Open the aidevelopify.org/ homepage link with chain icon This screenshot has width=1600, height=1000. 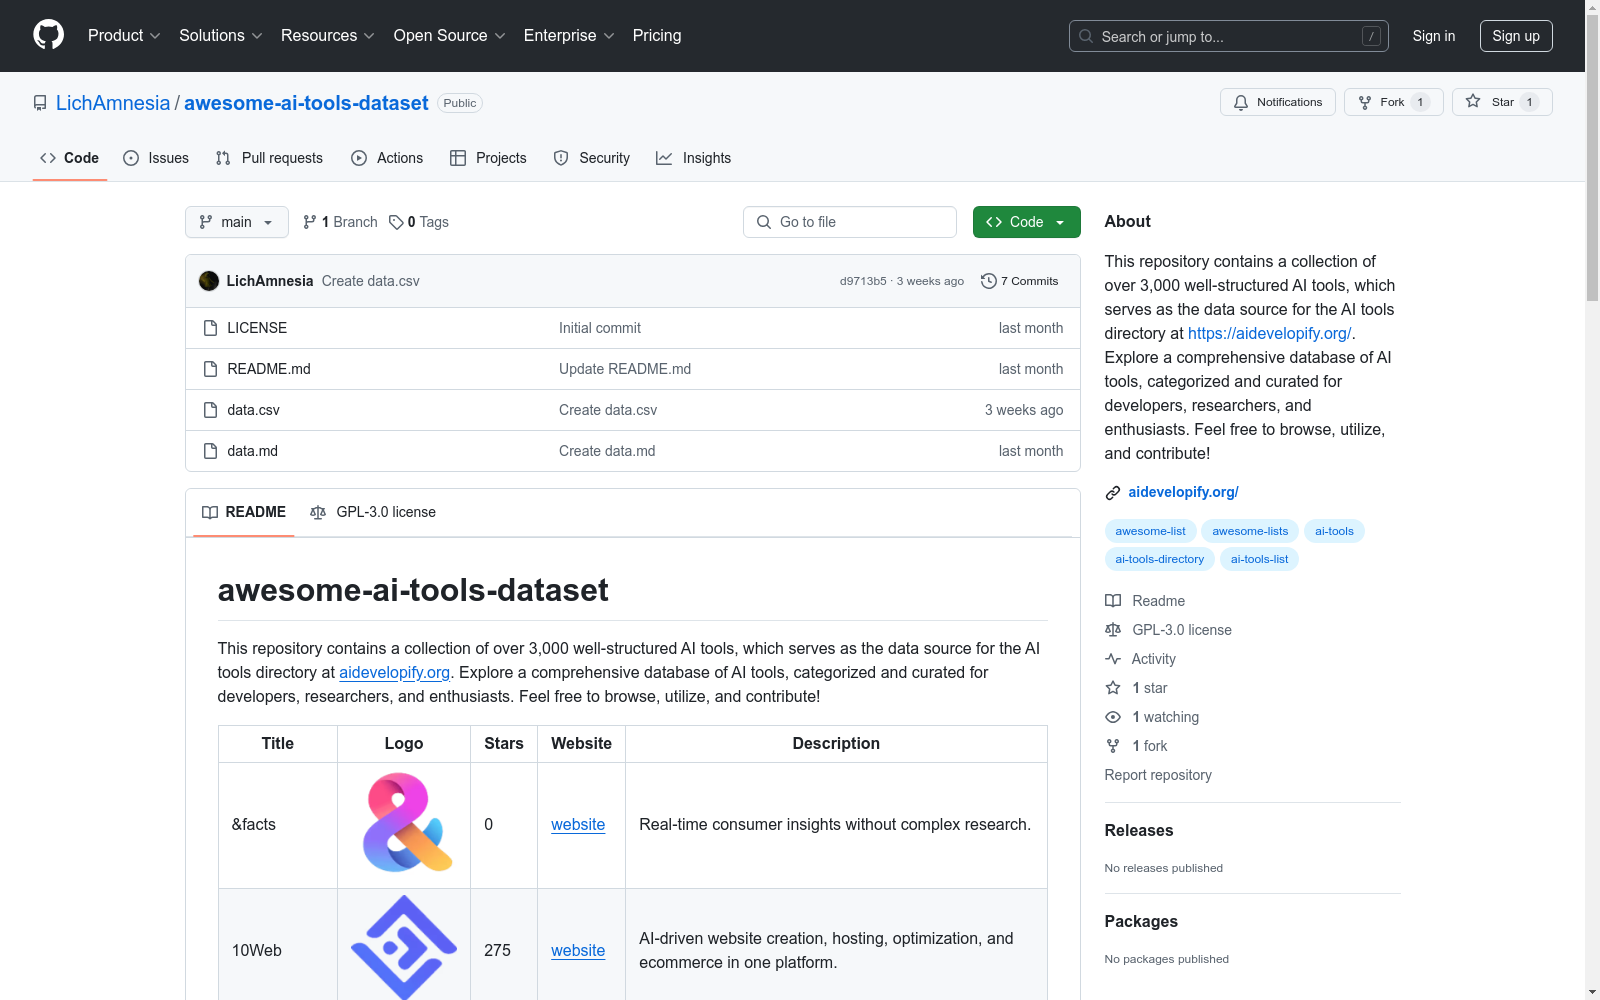point(1183,492)
